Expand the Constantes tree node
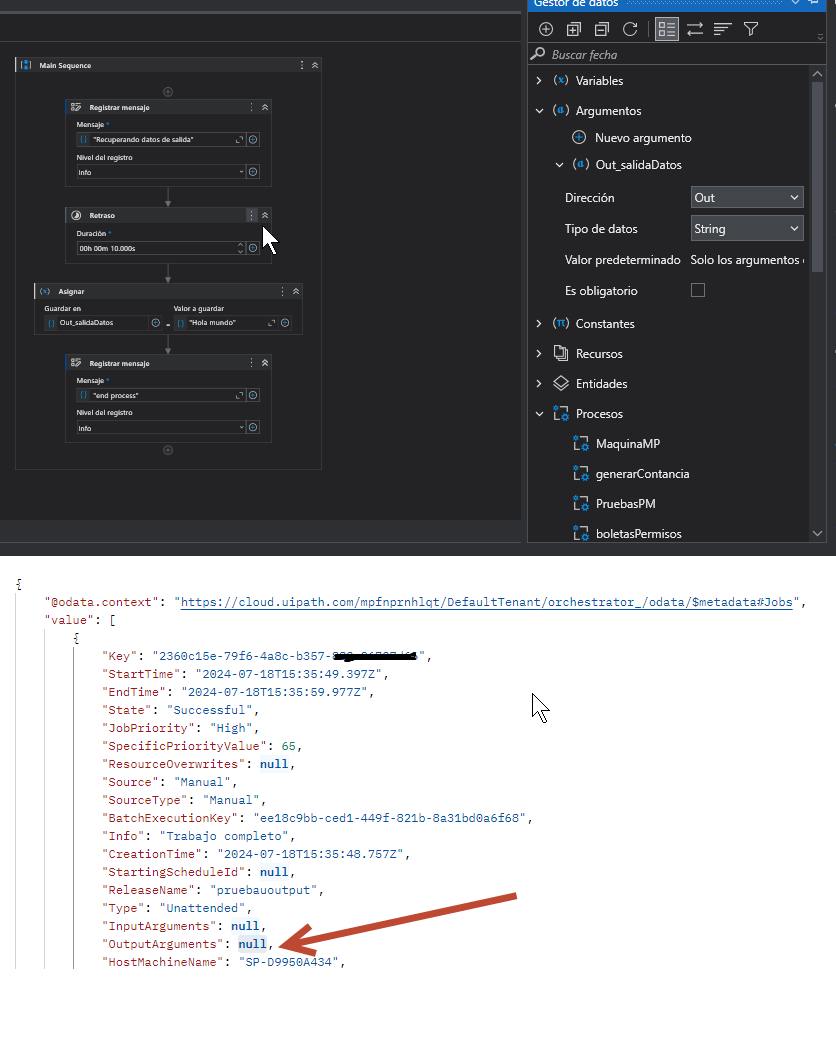Viewport: 836px width, 1044px height. tap(541, 323)
